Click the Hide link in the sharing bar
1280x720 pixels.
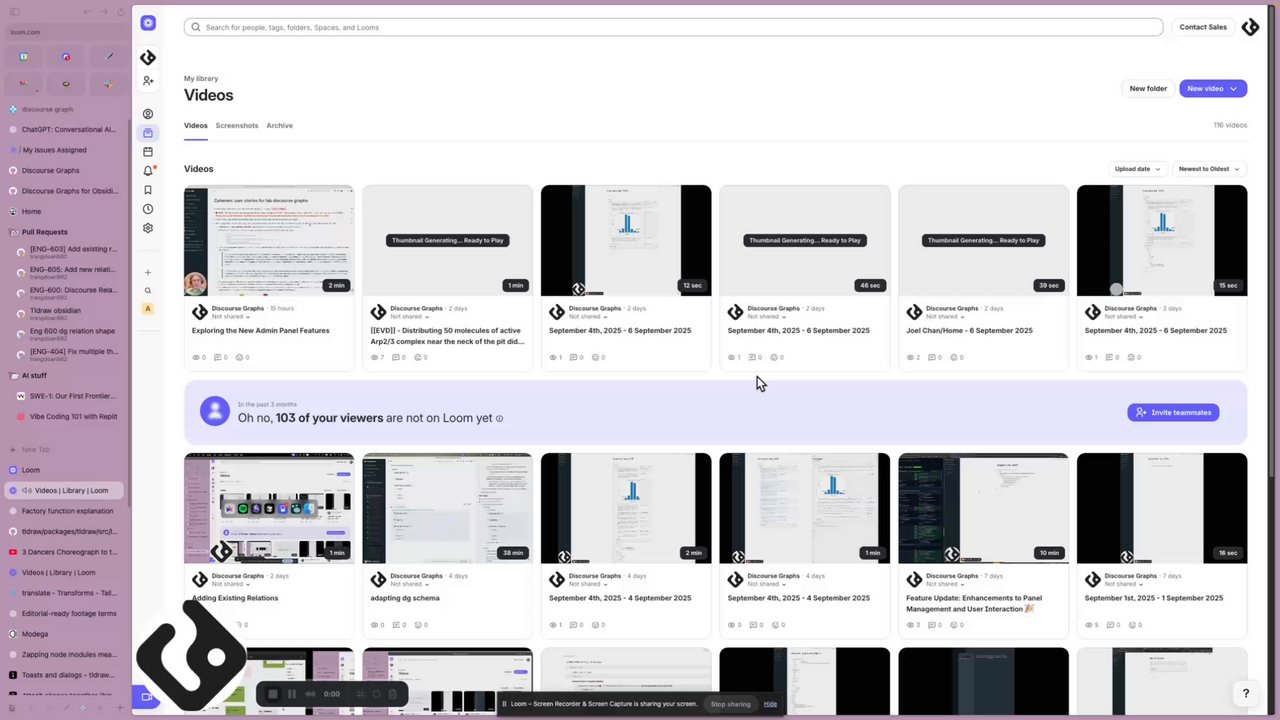click(770, 704)
